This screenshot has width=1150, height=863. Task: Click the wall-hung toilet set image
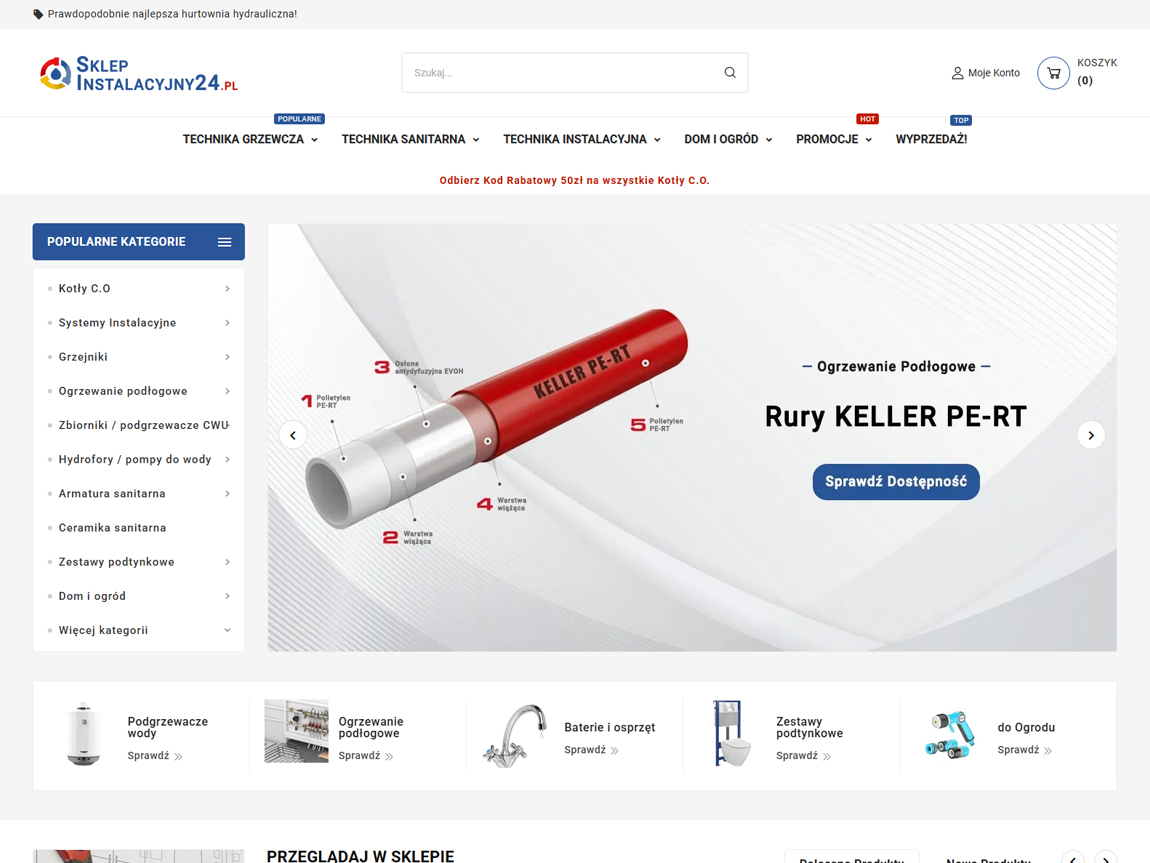click(732, 733)
